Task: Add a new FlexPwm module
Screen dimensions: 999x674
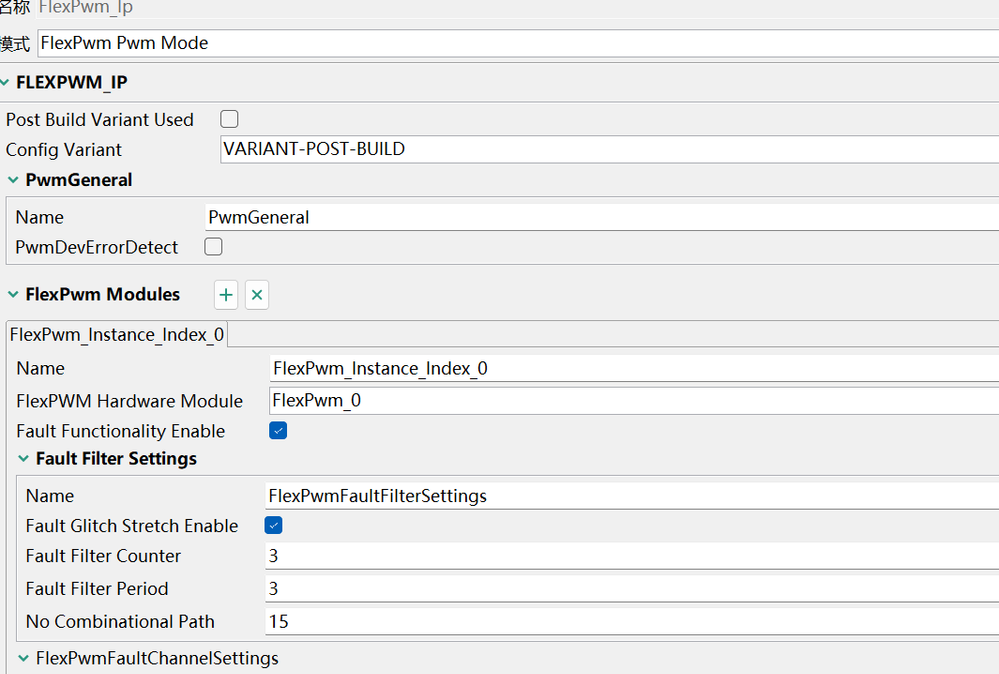Action: click(x=226, y=295)
